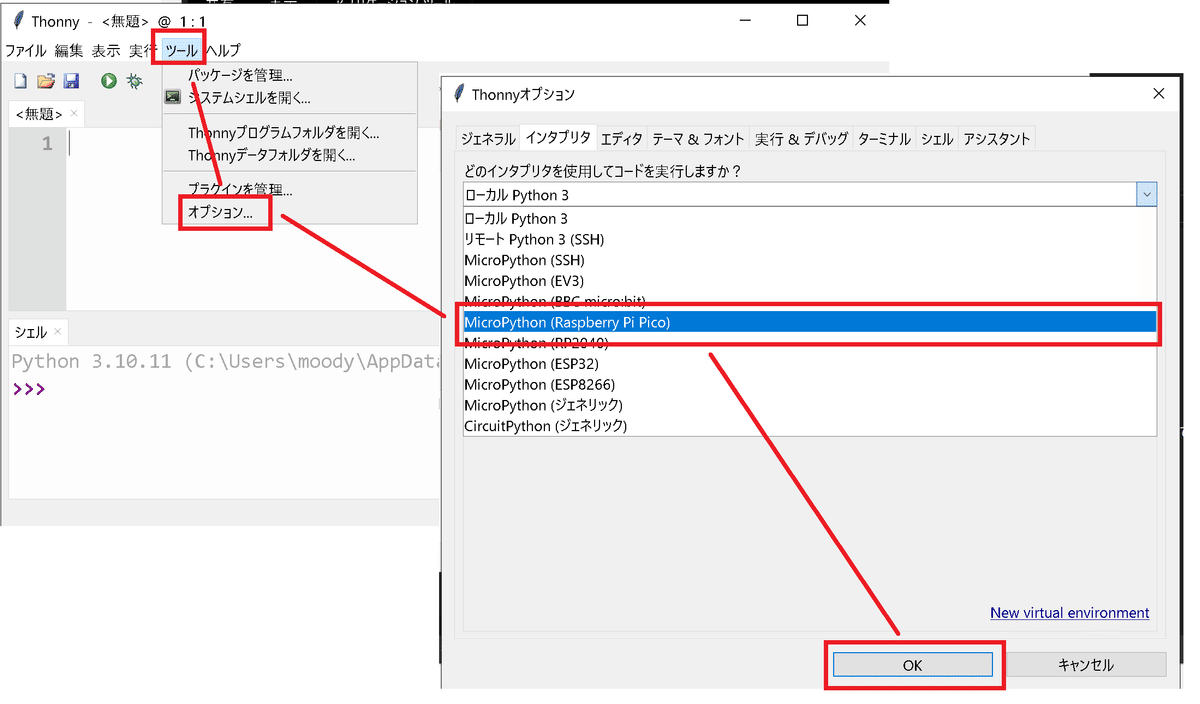Select リモート Python 3 (SSH) option
1200x704 pixels.
pyautogui.click(x=810, y=239)
